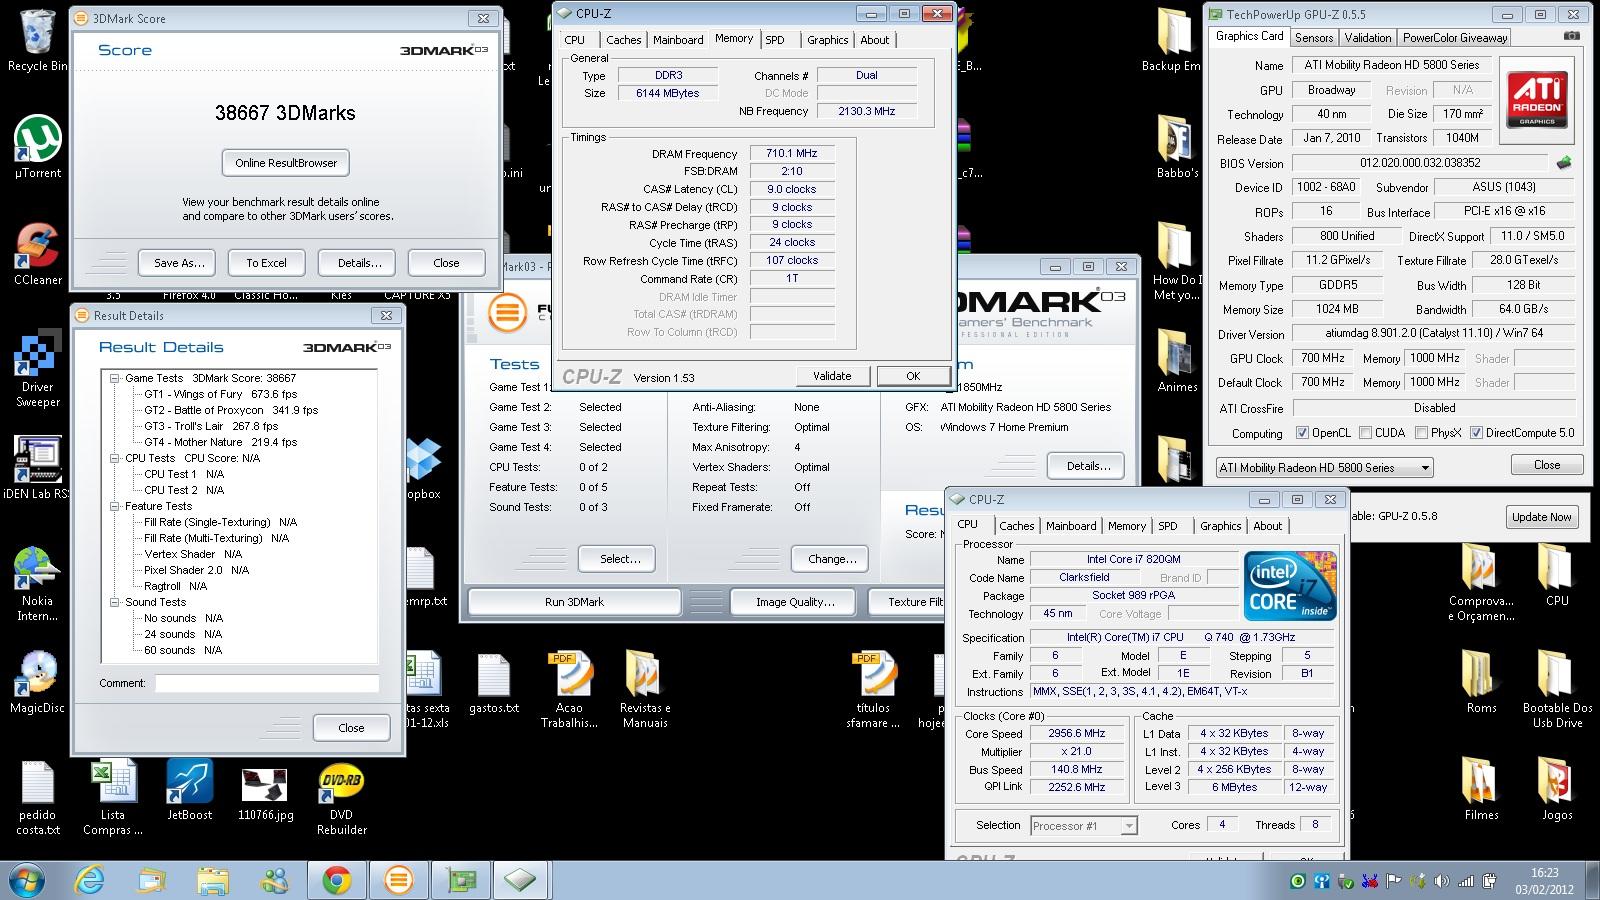The height and width of the screenshot is (900, 1600).
Task: Select GT1 - Wings of Fury result row
Action: point(220,394)
